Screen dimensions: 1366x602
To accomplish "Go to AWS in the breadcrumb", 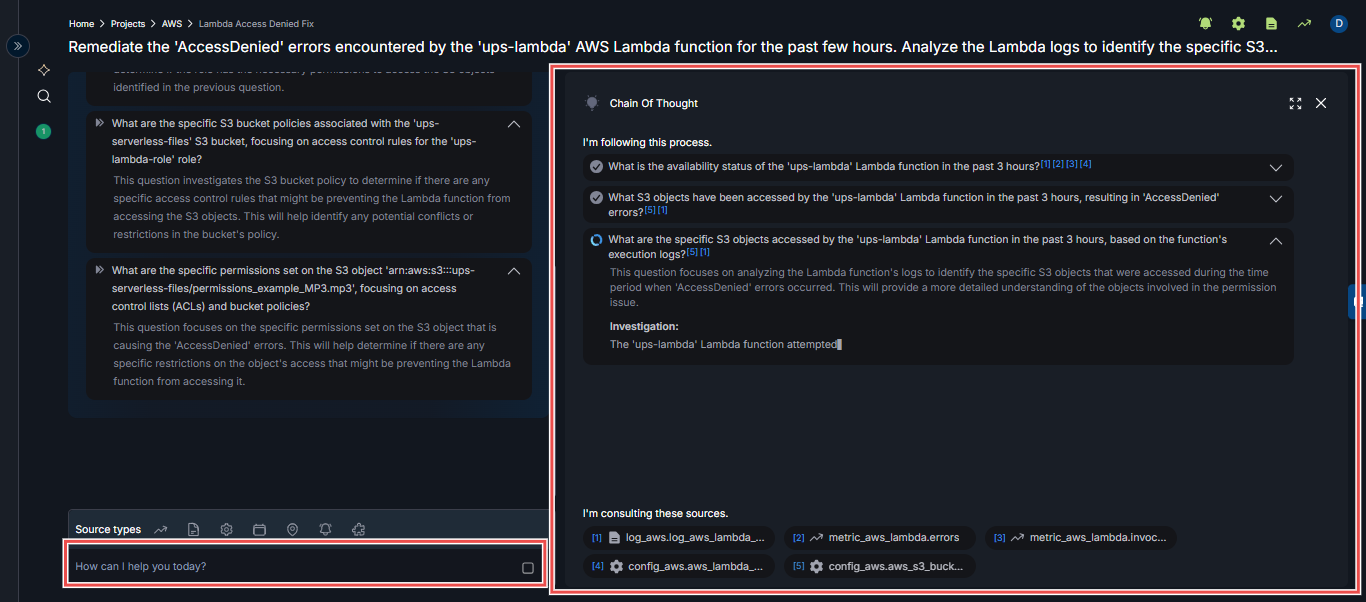I will pos(172,23).
